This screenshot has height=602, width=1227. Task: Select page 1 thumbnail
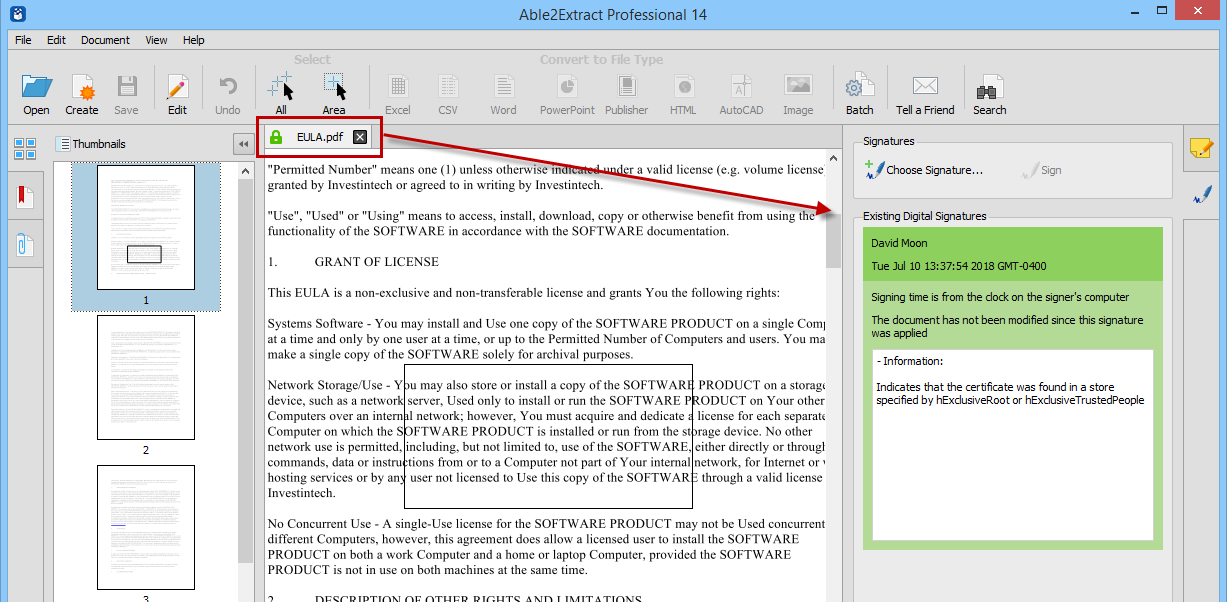tap(146, 229)
